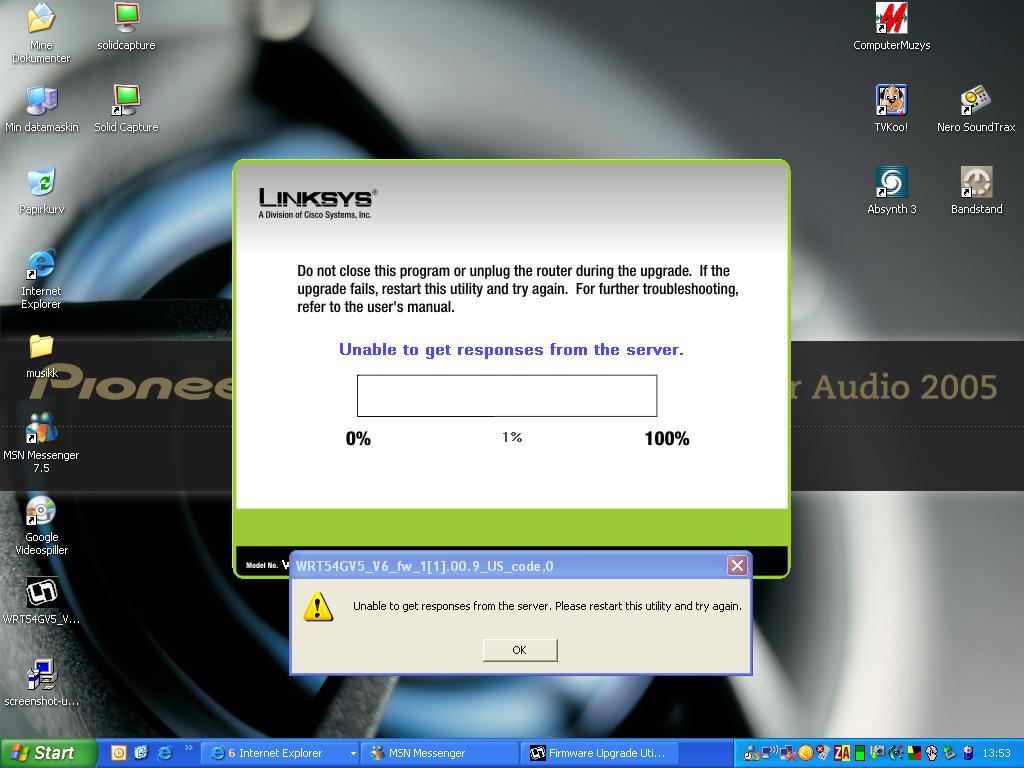Click the wireless network tray icon

[769, 752]
